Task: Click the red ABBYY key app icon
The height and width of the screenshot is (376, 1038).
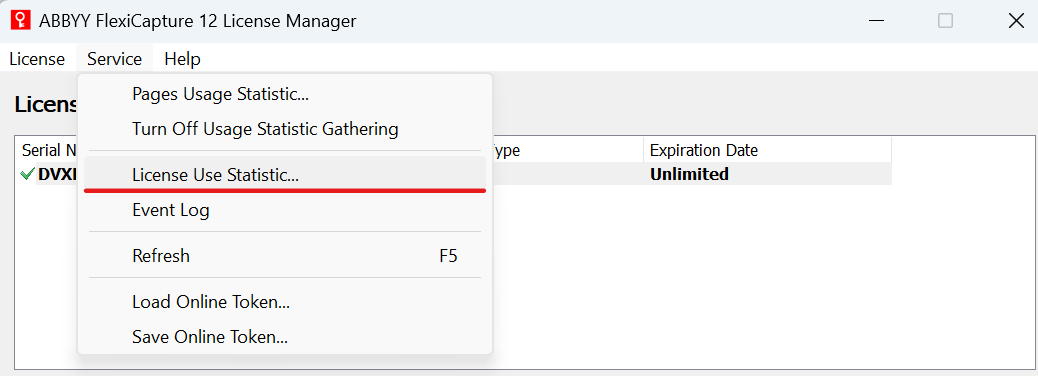Action: (x=21, y=21)
